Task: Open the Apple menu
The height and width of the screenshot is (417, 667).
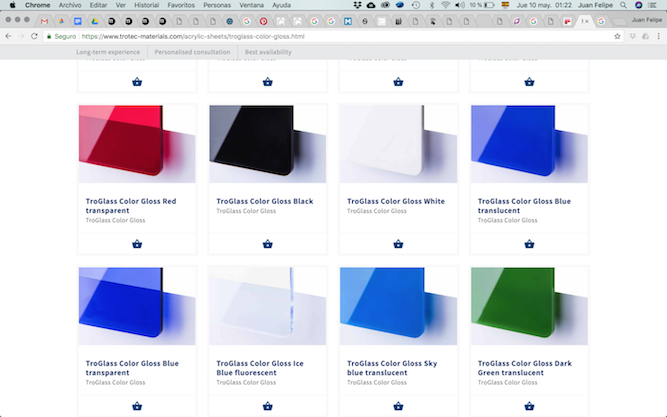Action: pos(12,5)
